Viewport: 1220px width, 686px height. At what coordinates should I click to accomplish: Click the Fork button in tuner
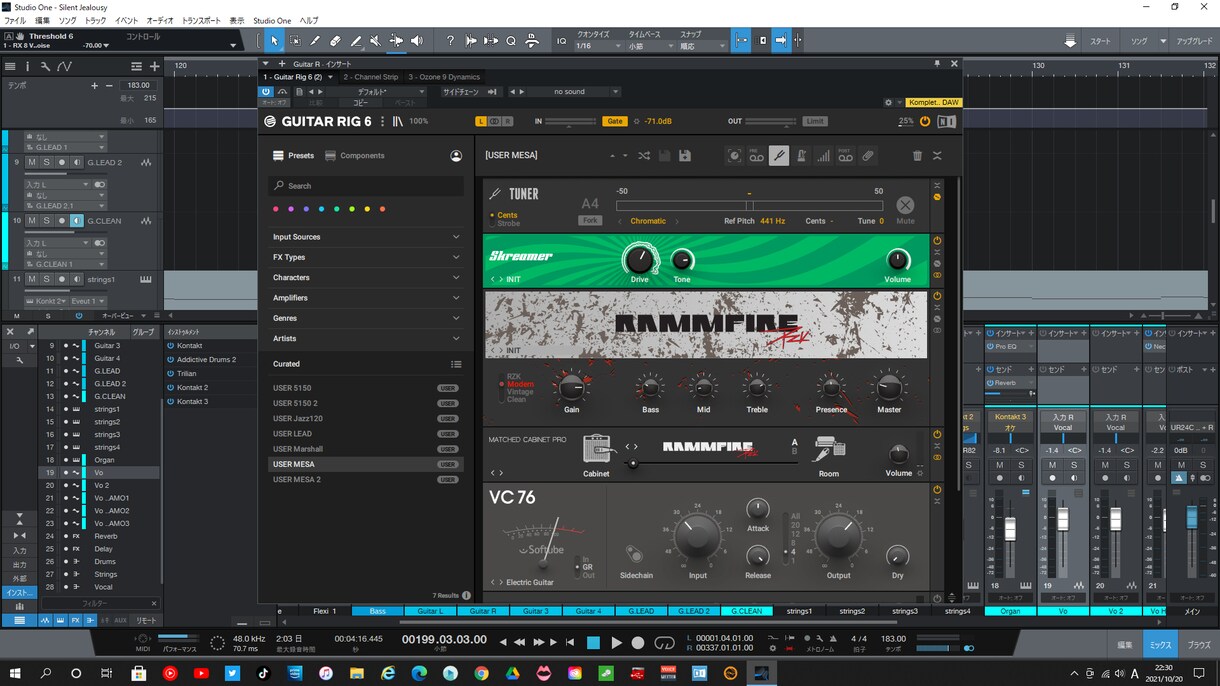(x=590, y=220)
